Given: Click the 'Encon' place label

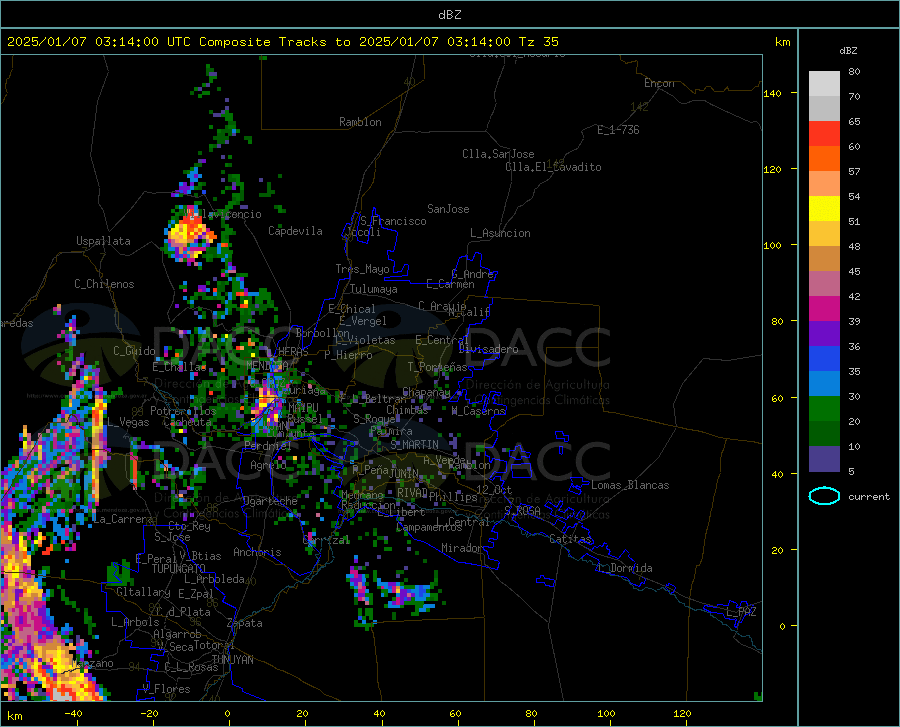Looking at the screenshot, I should (x=659, y=83).
